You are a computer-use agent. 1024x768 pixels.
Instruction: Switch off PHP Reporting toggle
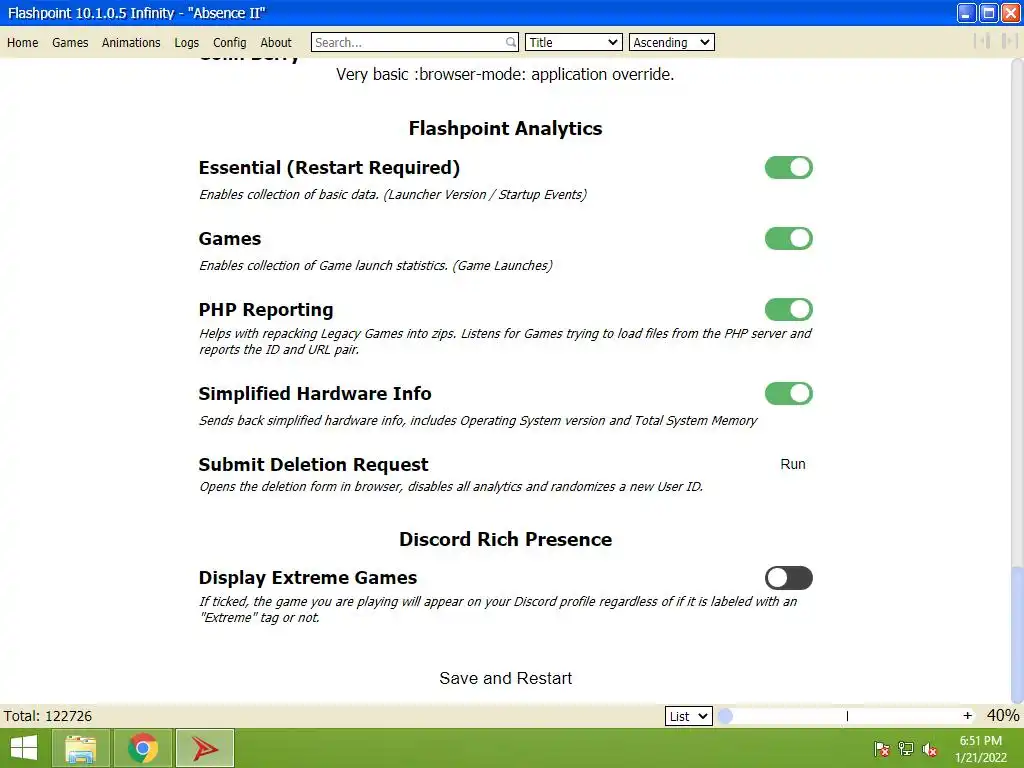point(789,310)
